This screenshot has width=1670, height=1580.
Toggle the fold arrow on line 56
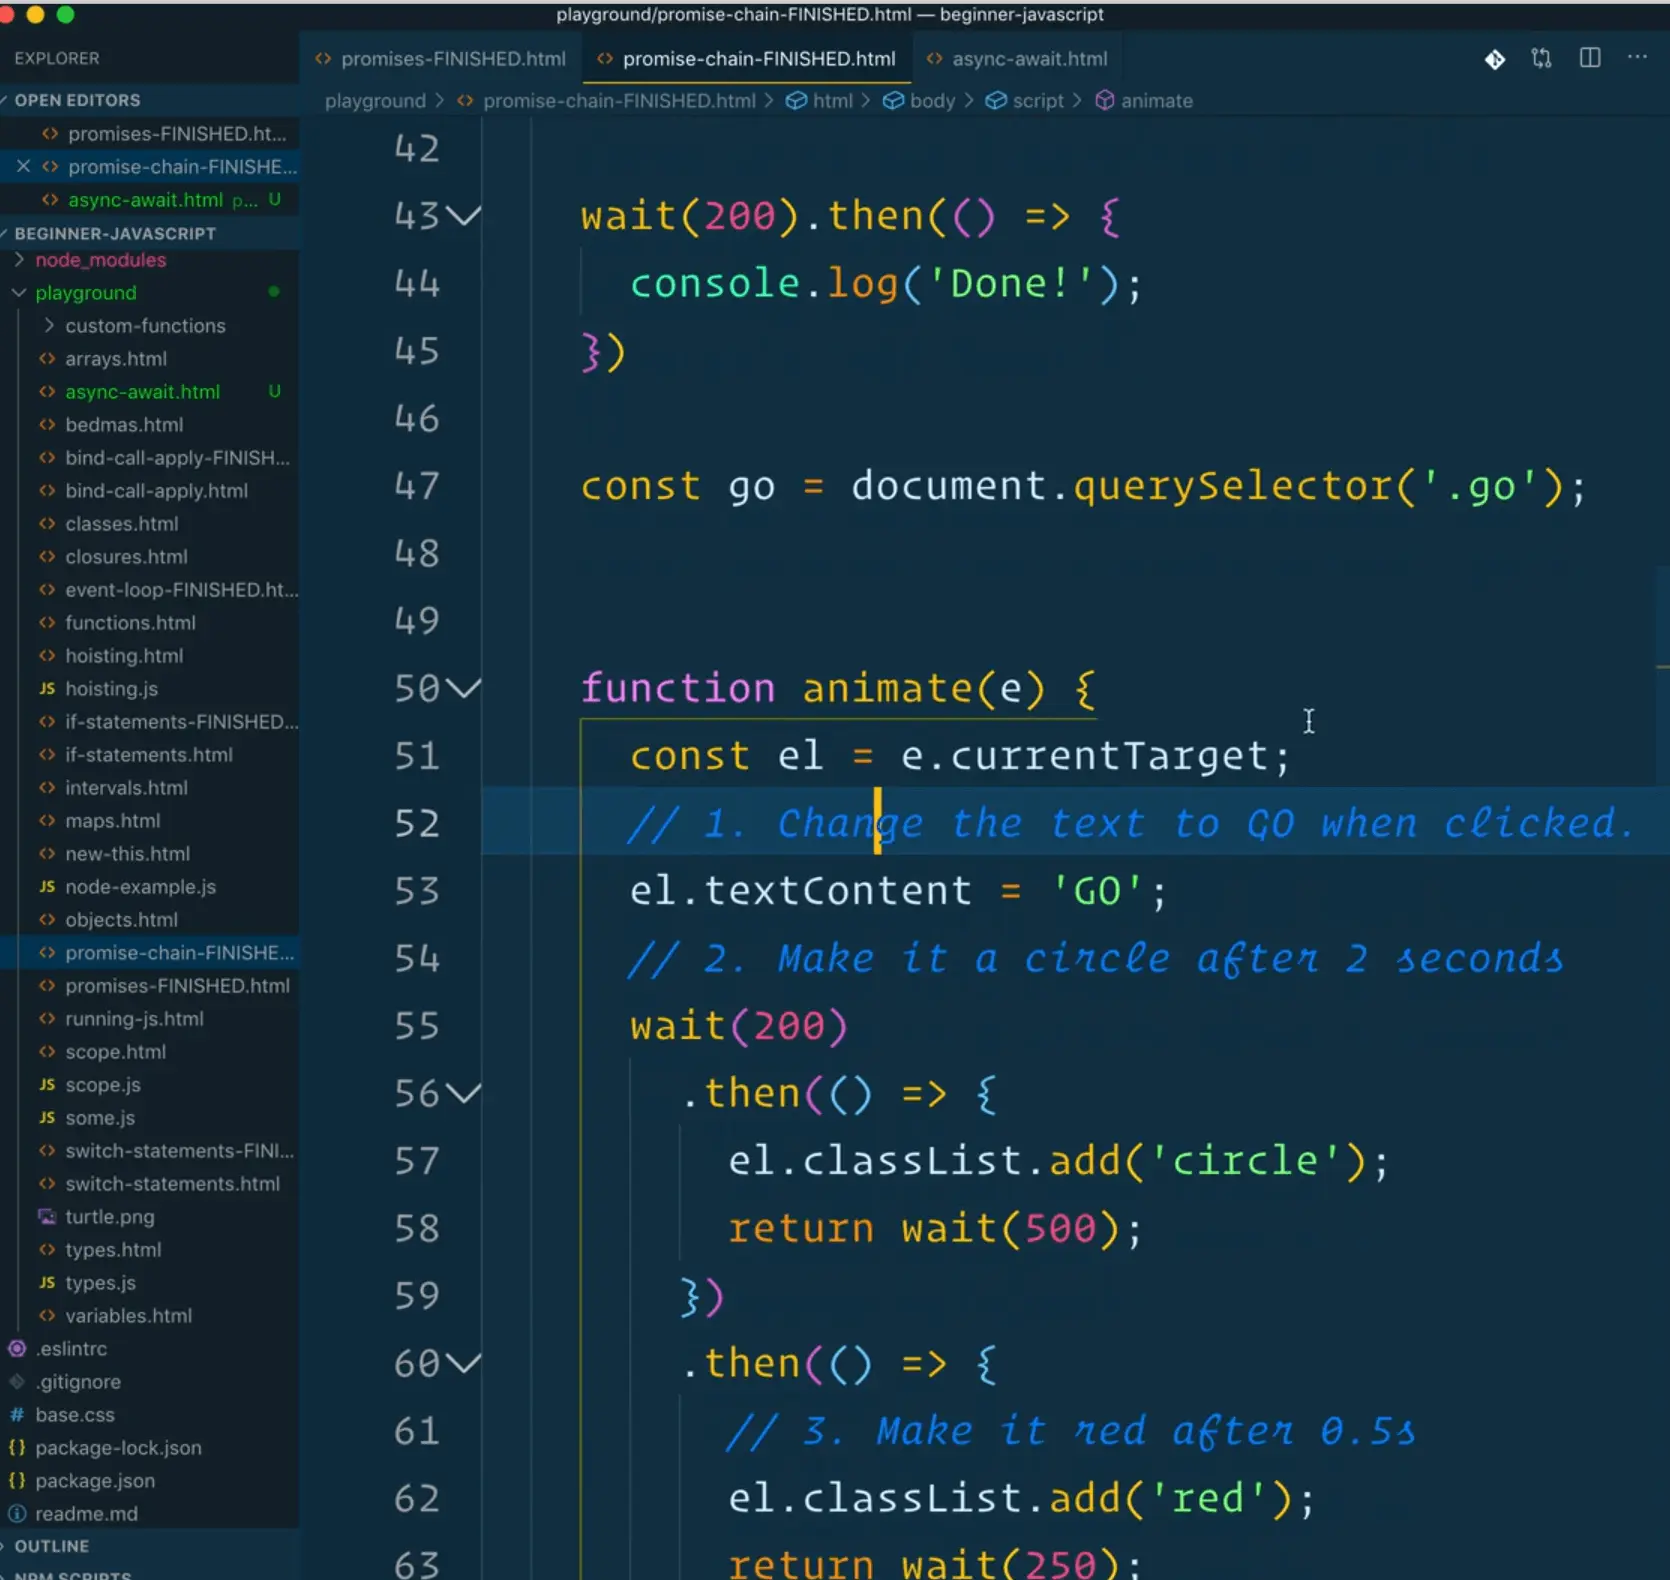click(x=463, y=1093)
